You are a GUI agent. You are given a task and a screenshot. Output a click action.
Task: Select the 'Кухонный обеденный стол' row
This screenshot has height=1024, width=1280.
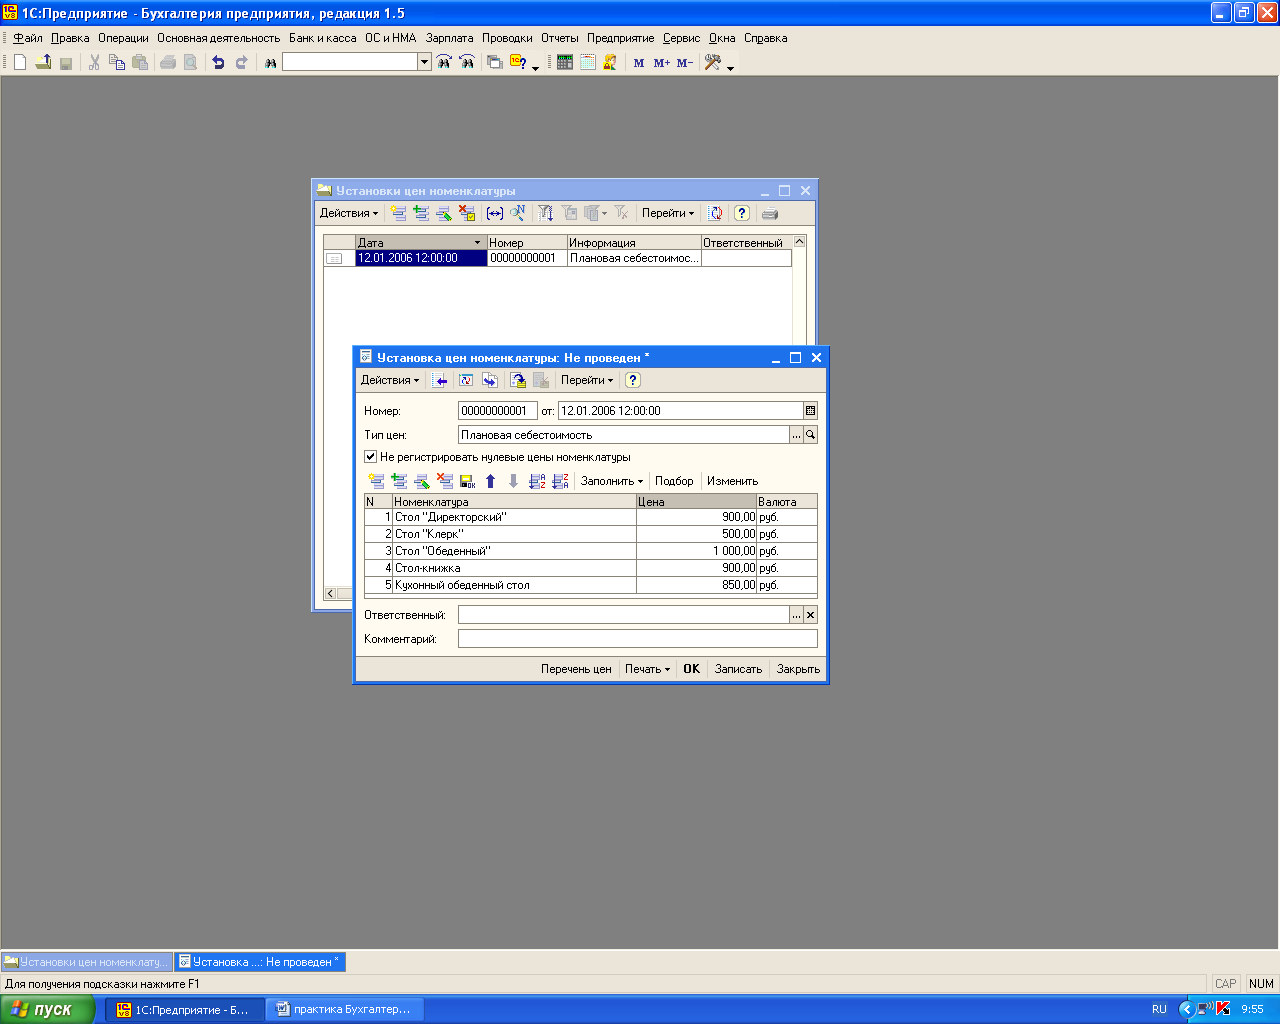(x=591, y=585)
